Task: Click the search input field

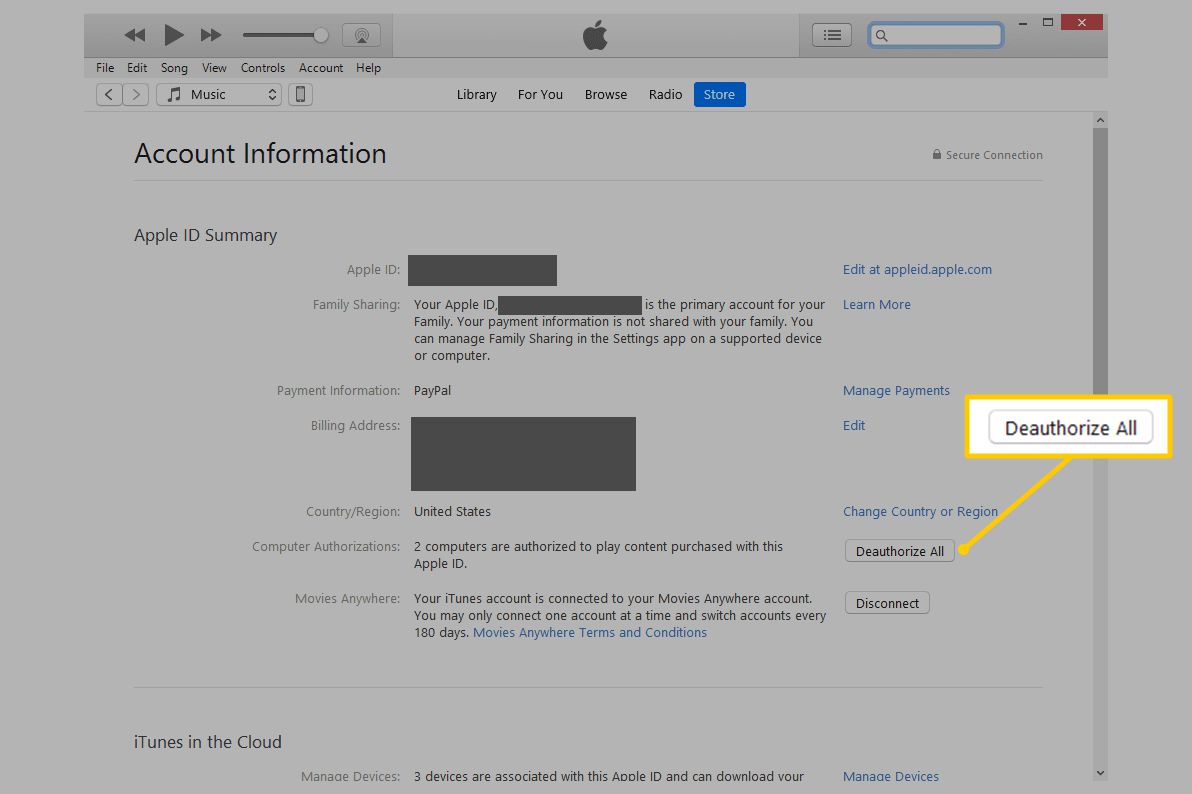Action: 944,36
